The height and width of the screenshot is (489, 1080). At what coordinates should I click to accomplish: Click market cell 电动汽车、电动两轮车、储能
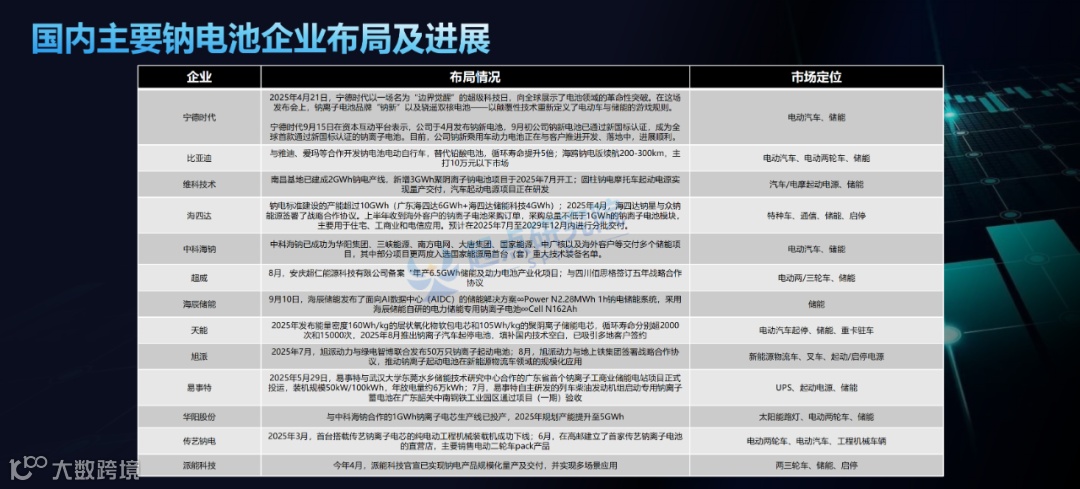[x=816, y=158]
